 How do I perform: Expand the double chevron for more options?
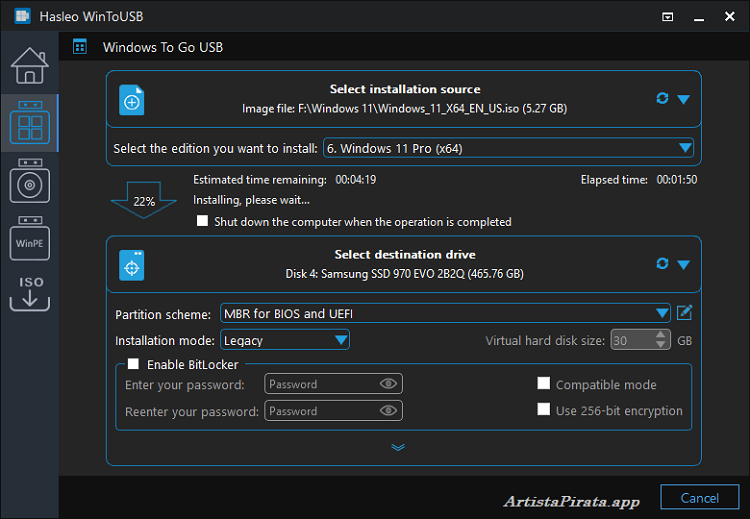click(398, 447)
